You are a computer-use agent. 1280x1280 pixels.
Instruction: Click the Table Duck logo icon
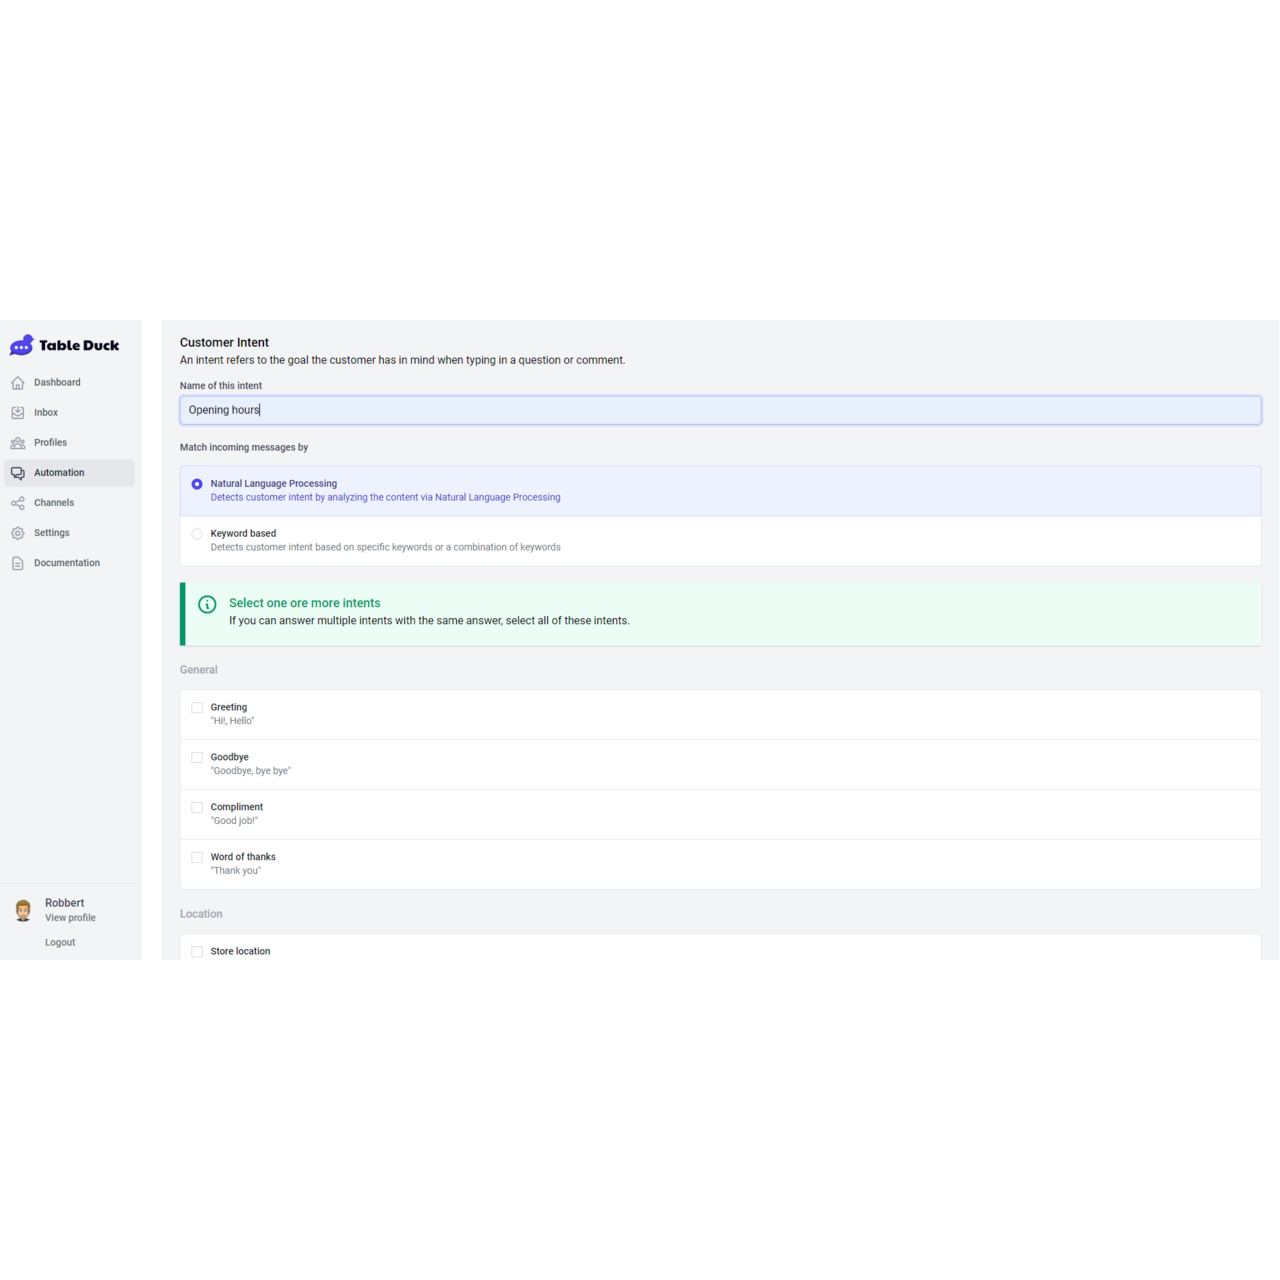tap(22, 346)
